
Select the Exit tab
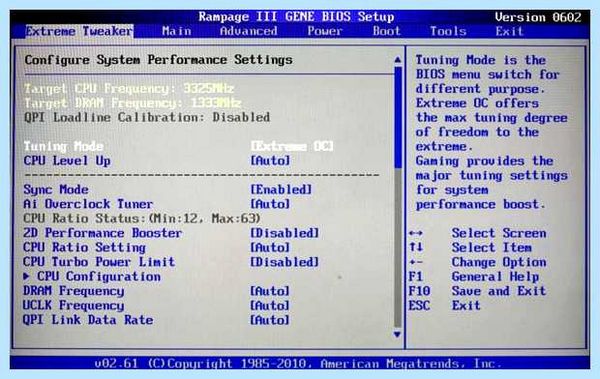[509, 31]
